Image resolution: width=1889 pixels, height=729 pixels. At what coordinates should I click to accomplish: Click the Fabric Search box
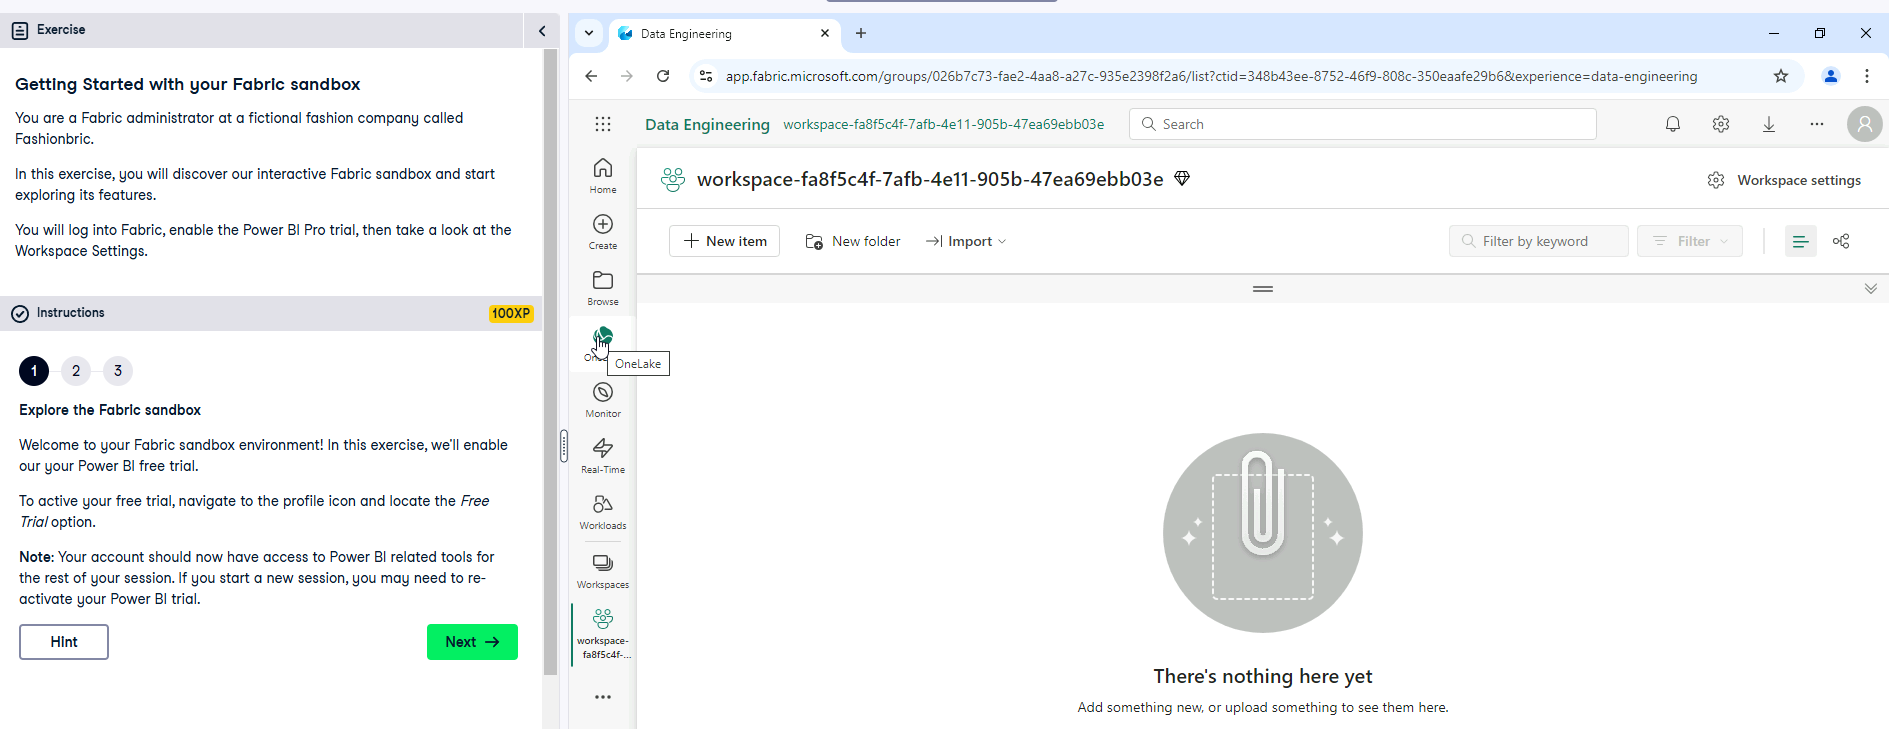(1362, 124)
